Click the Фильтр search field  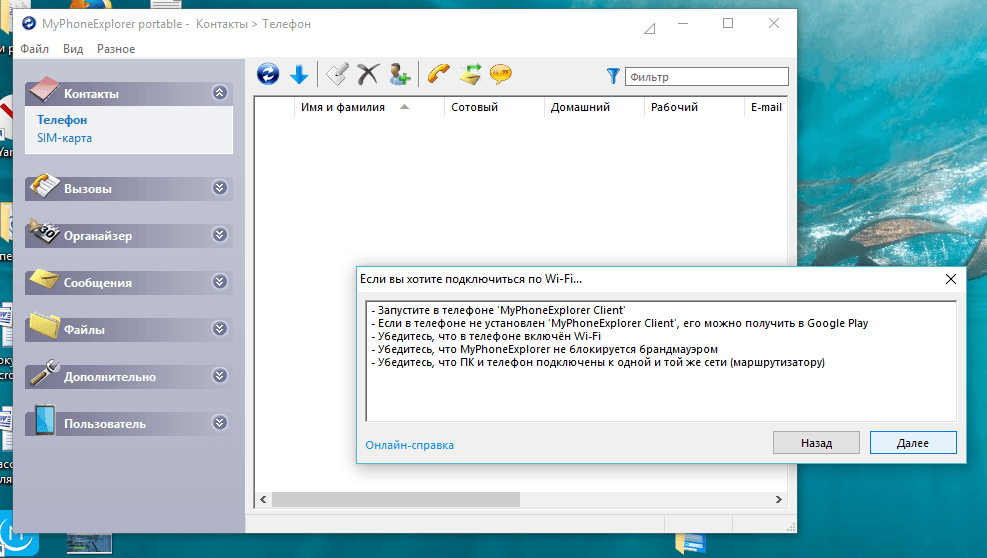tap(706, 77)
